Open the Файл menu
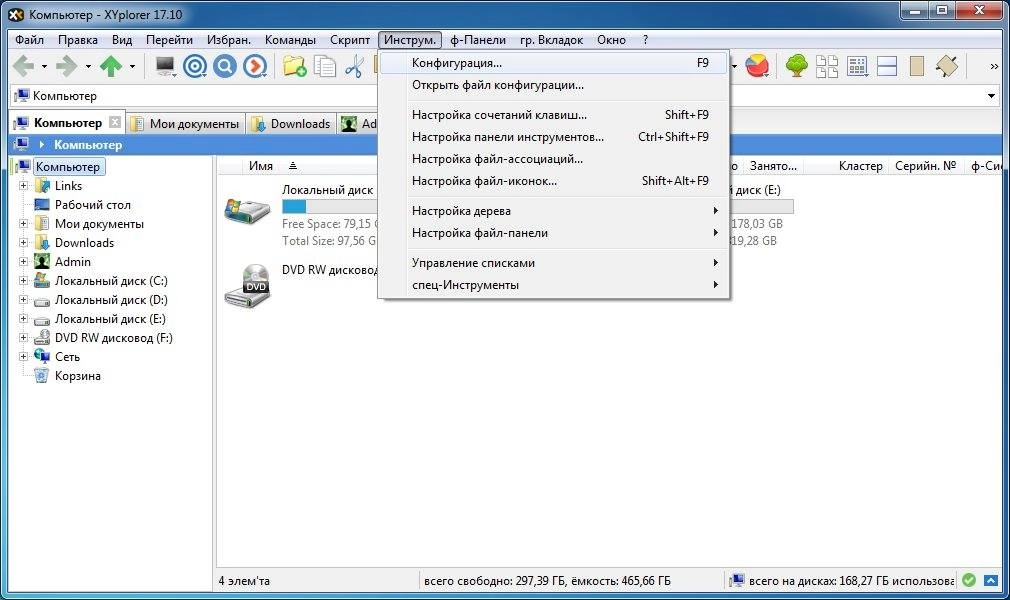The width and height of the screenshot is (1010, 600). (x=30, y=40)
